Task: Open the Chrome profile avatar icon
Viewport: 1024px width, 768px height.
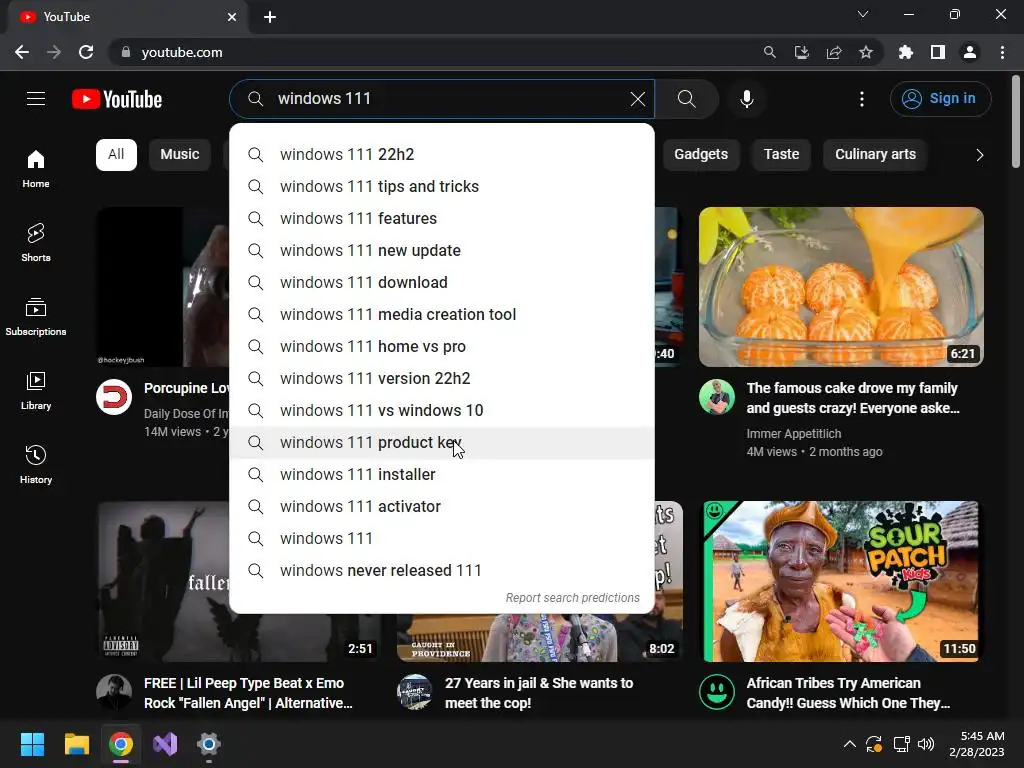Action: point(970,52)
